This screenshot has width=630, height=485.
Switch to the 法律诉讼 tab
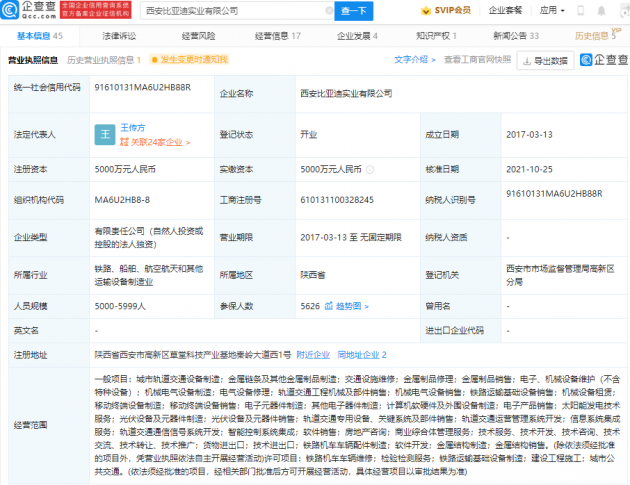pyautogui.click(x=118, y=35)
